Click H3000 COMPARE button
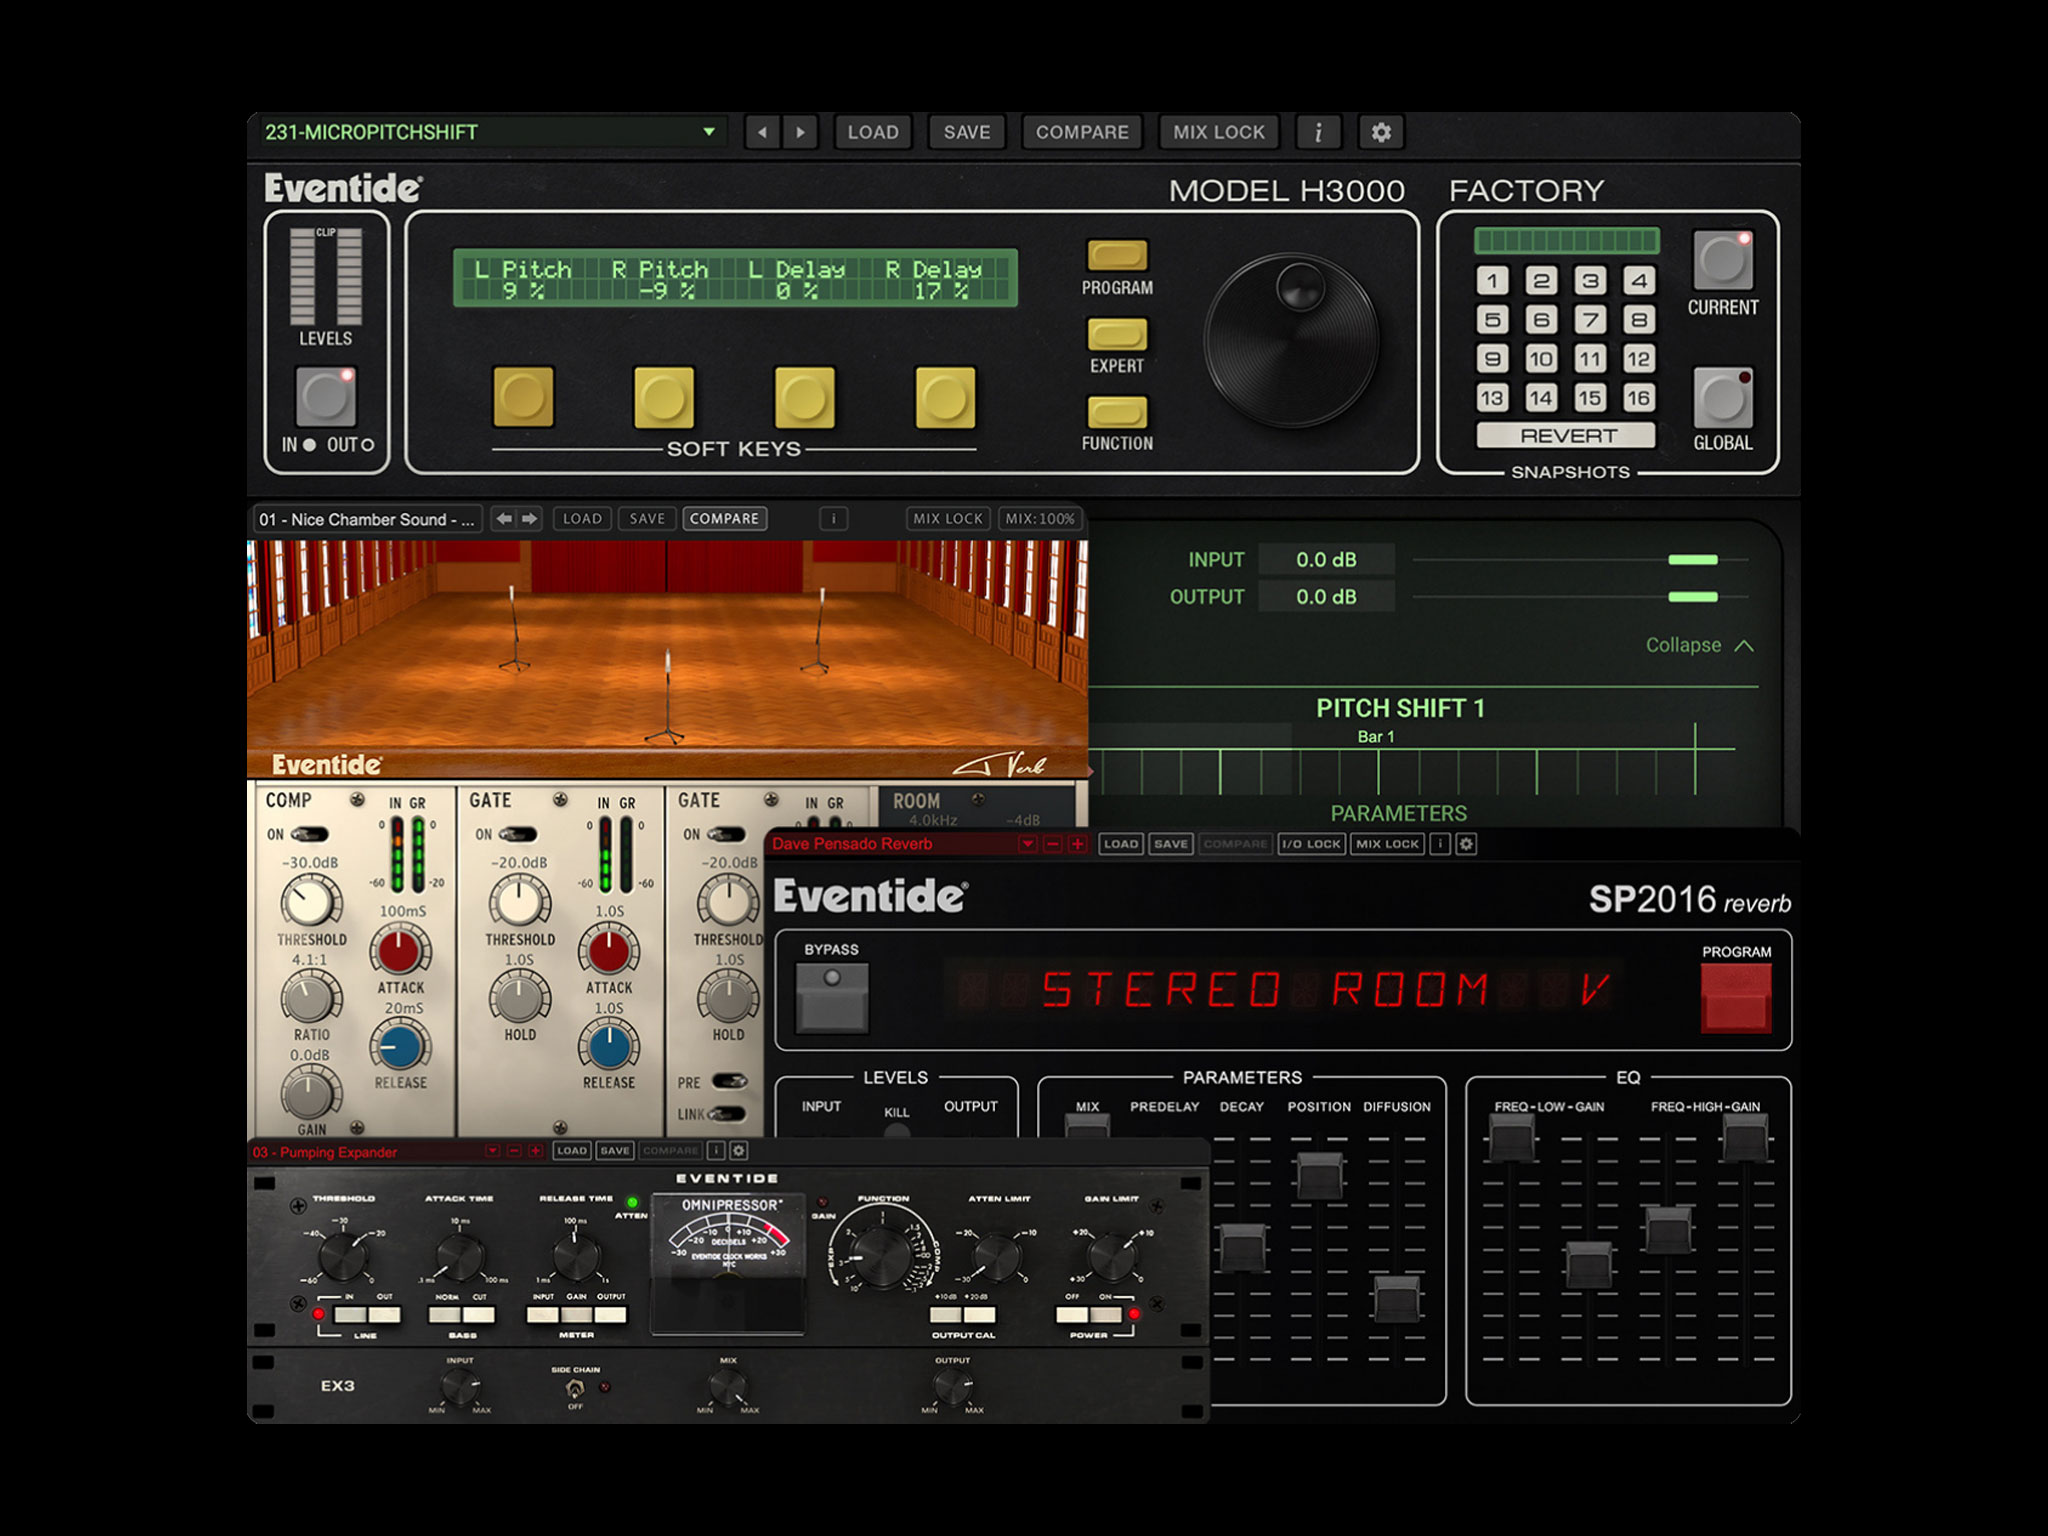This screenshot has width=2048, height=1536. 1082,132
